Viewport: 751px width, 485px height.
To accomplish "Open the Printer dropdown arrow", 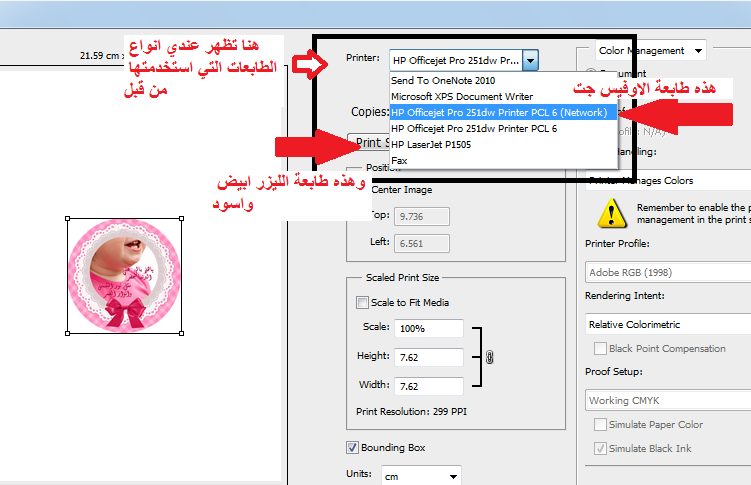I will (530, 60).
